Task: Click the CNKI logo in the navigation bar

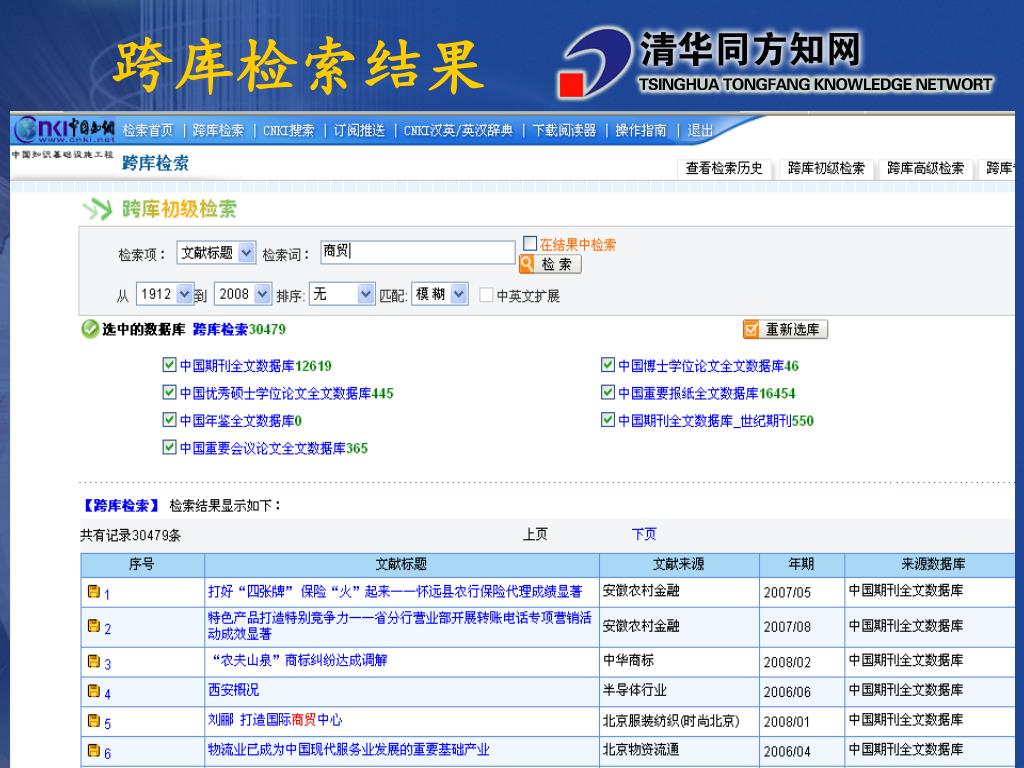Action: click(x=64, y=129)
